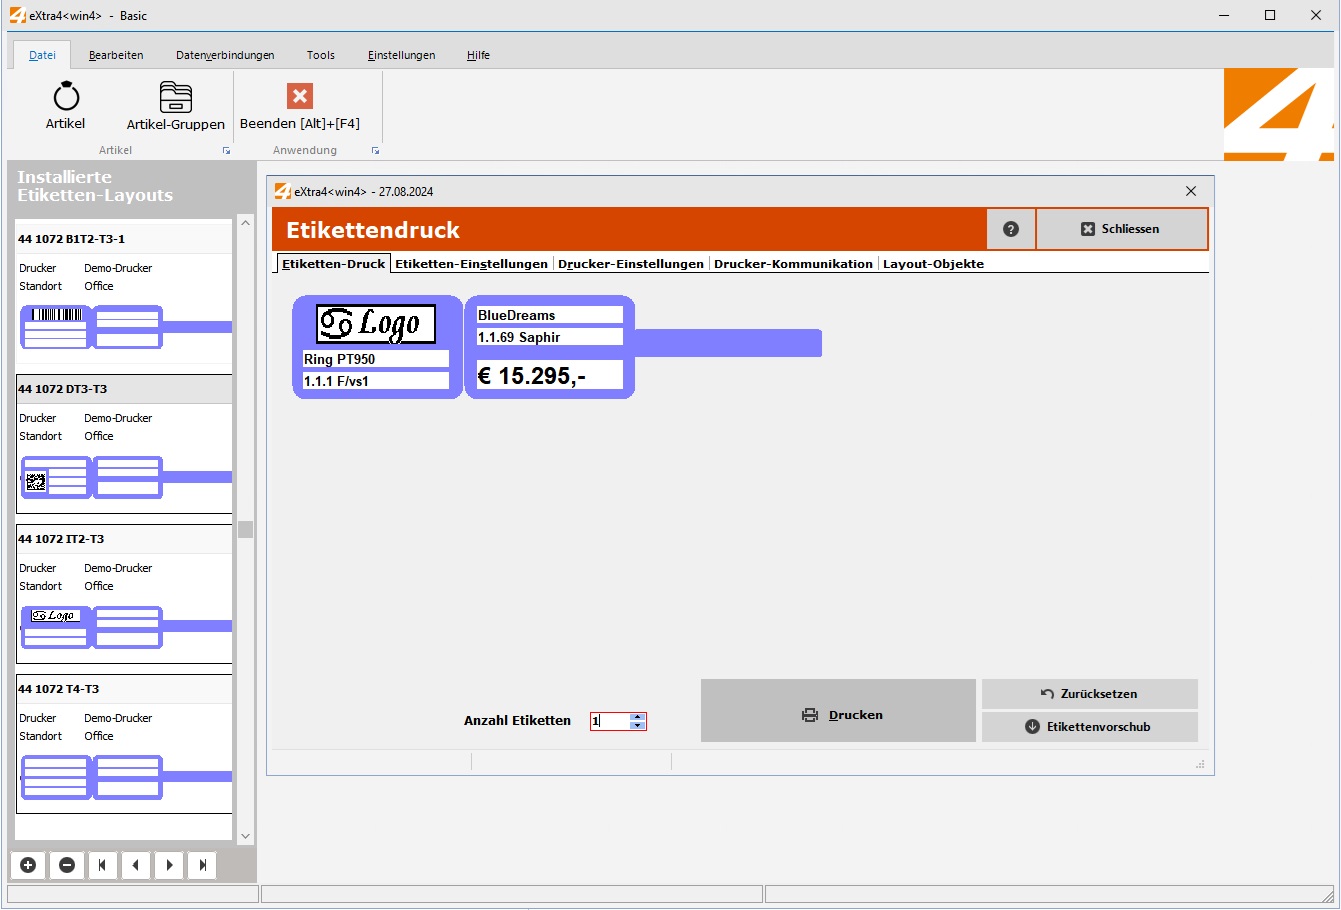Add a layout with the plus icon
The height and width of the screenshot is (910, 1341).
click(x=28, y=865)
